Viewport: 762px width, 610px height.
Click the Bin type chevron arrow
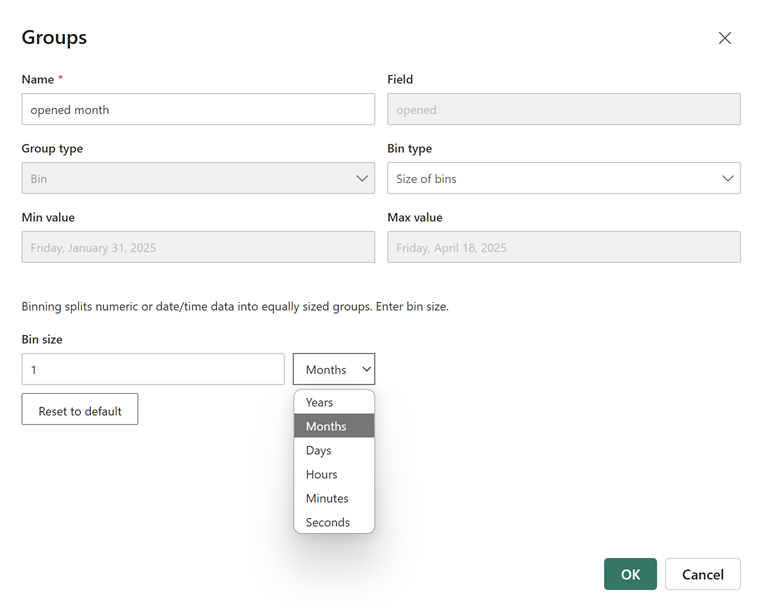pos(727,179)
